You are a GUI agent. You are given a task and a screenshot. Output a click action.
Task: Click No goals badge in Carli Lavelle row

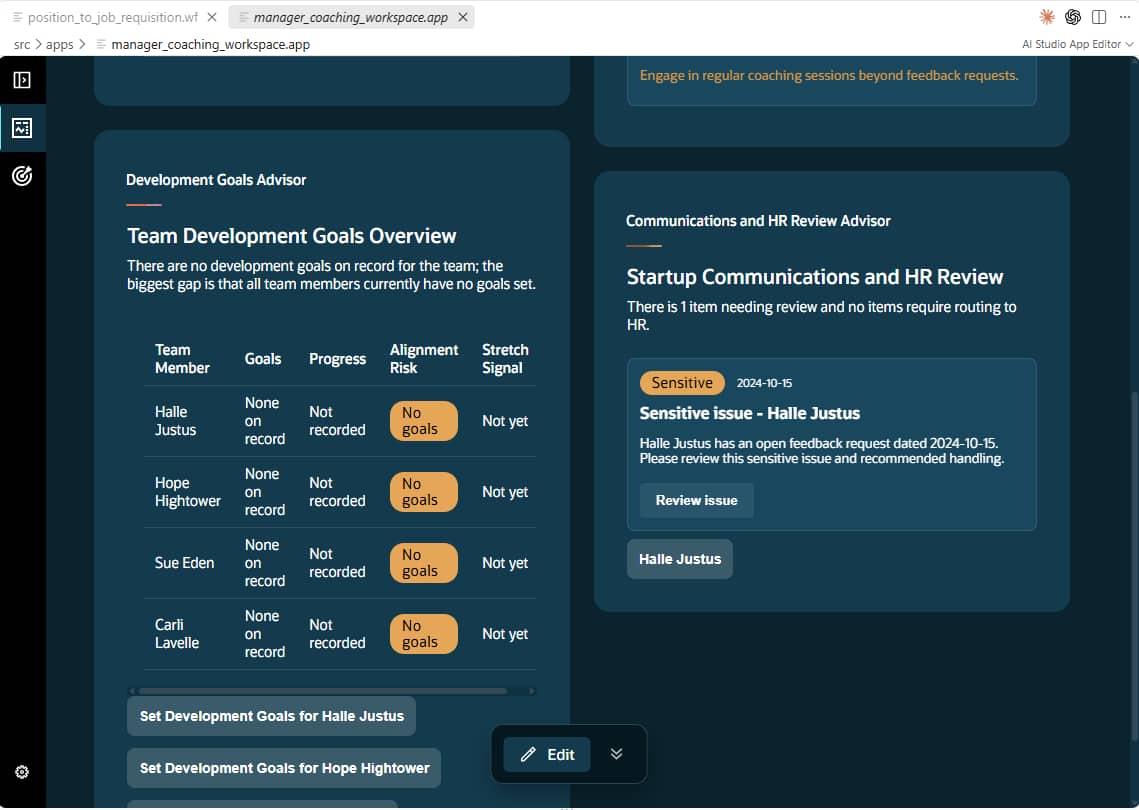423,634
